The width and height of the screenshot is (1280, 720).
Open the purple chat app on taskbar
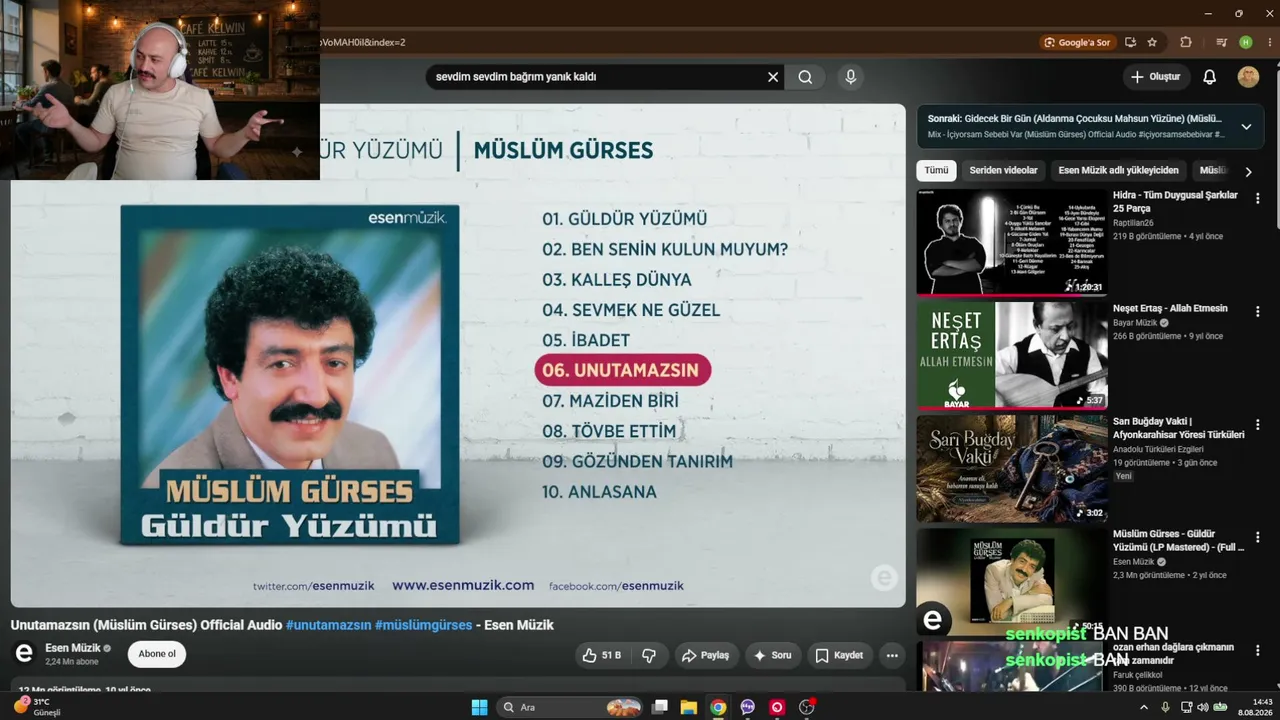[x=747, y=707]
